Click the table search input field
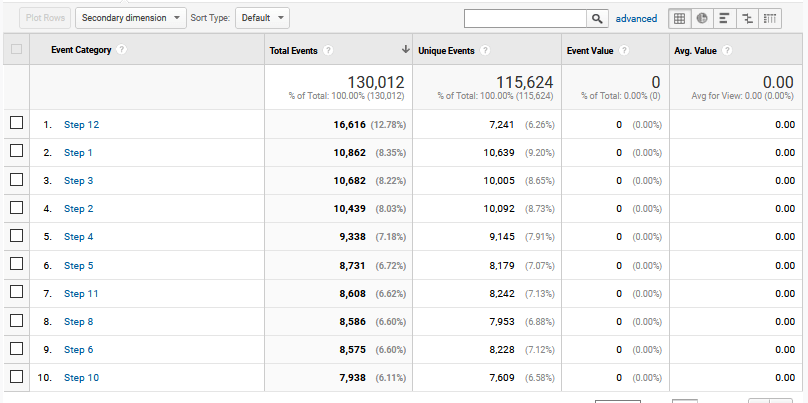808x403 pixels. [525, 18]
